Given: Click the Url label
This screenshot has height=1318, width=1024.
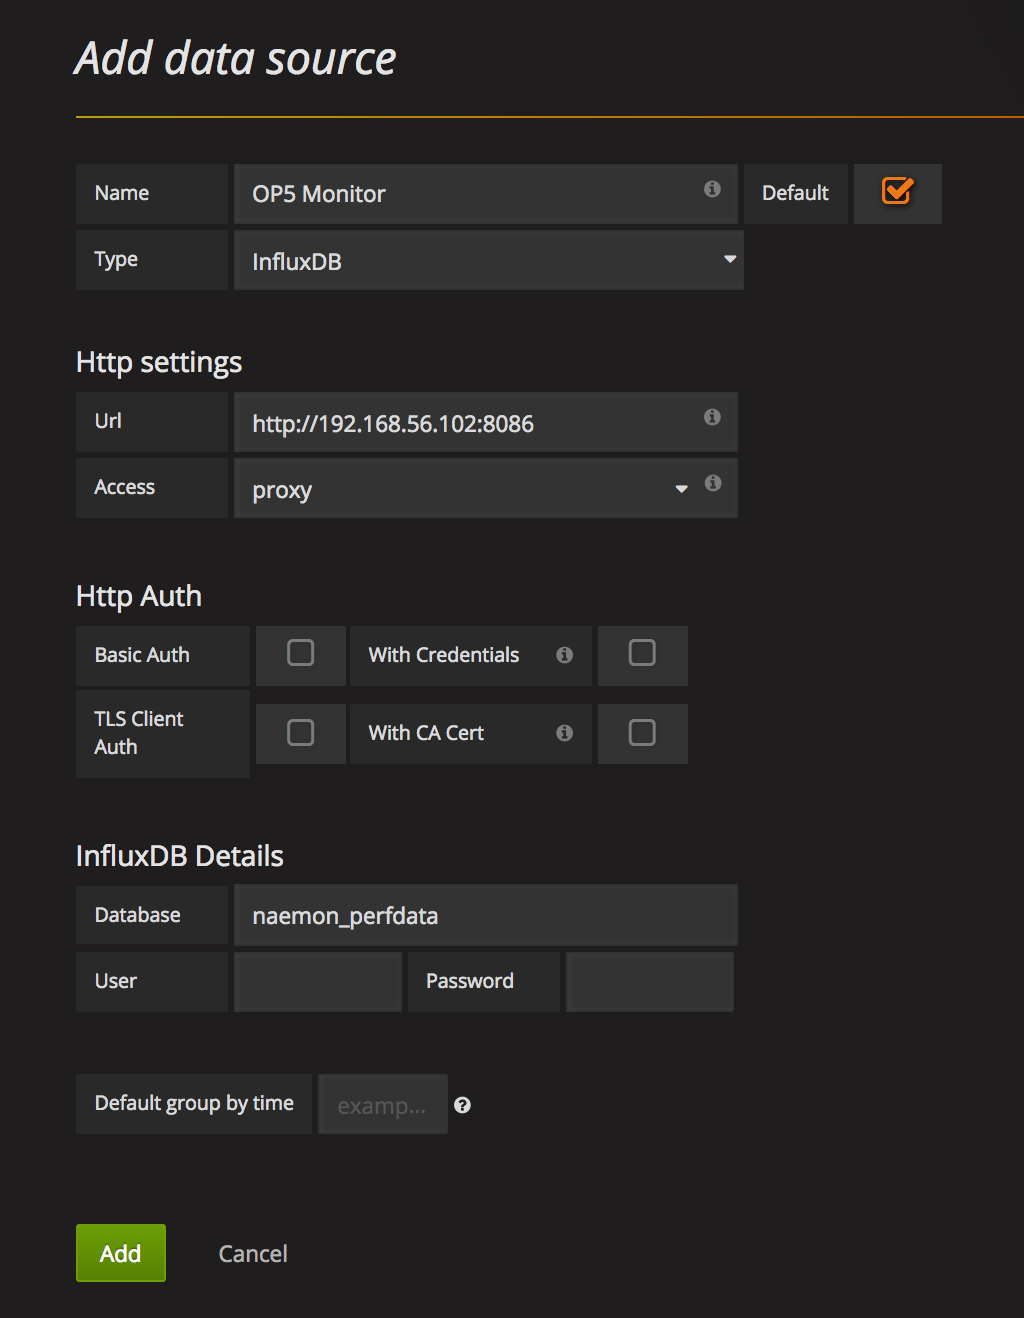Looking at the screenshot, I should [x=108, y=421].
